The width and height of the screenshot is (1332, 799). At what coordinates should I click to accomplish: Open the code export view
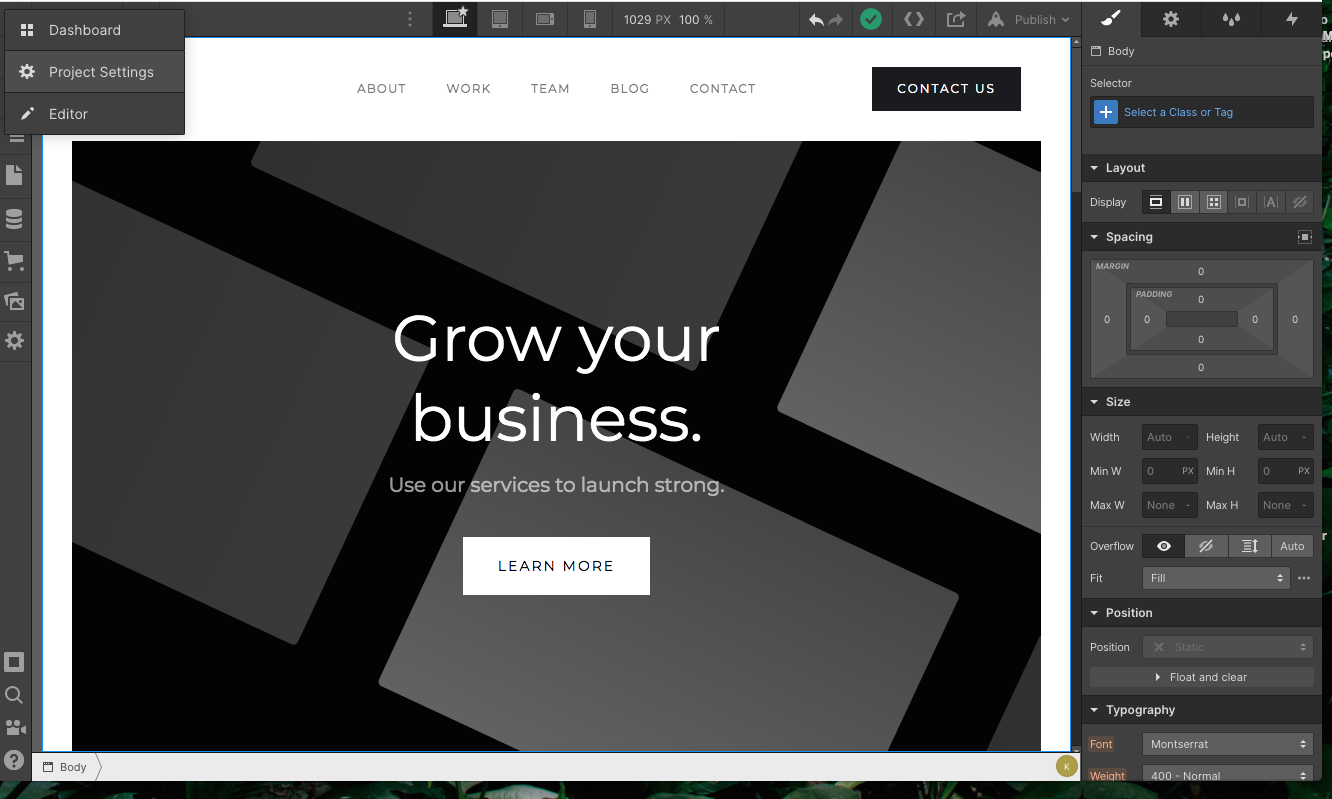[x=913, y=19]
